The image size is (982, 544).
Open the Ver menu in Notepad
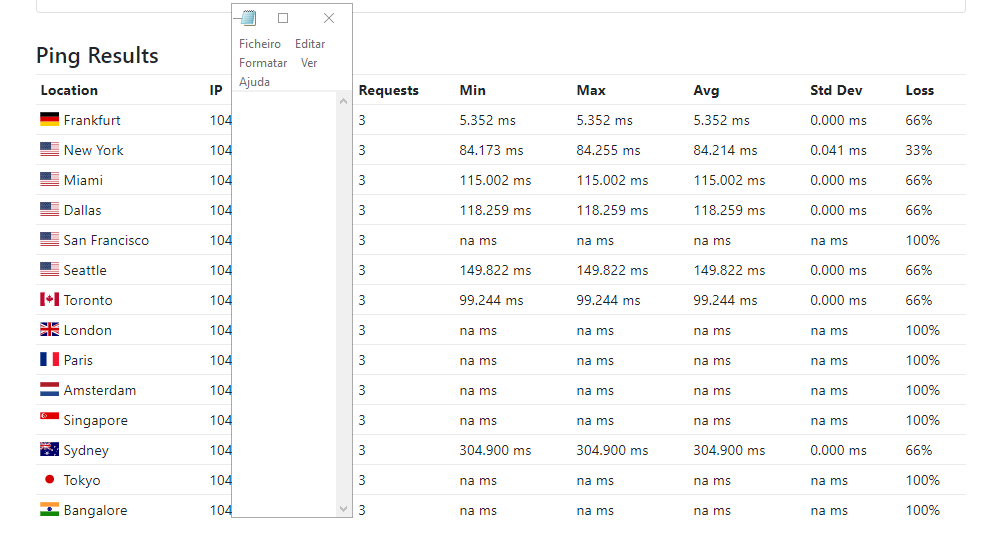309,63
